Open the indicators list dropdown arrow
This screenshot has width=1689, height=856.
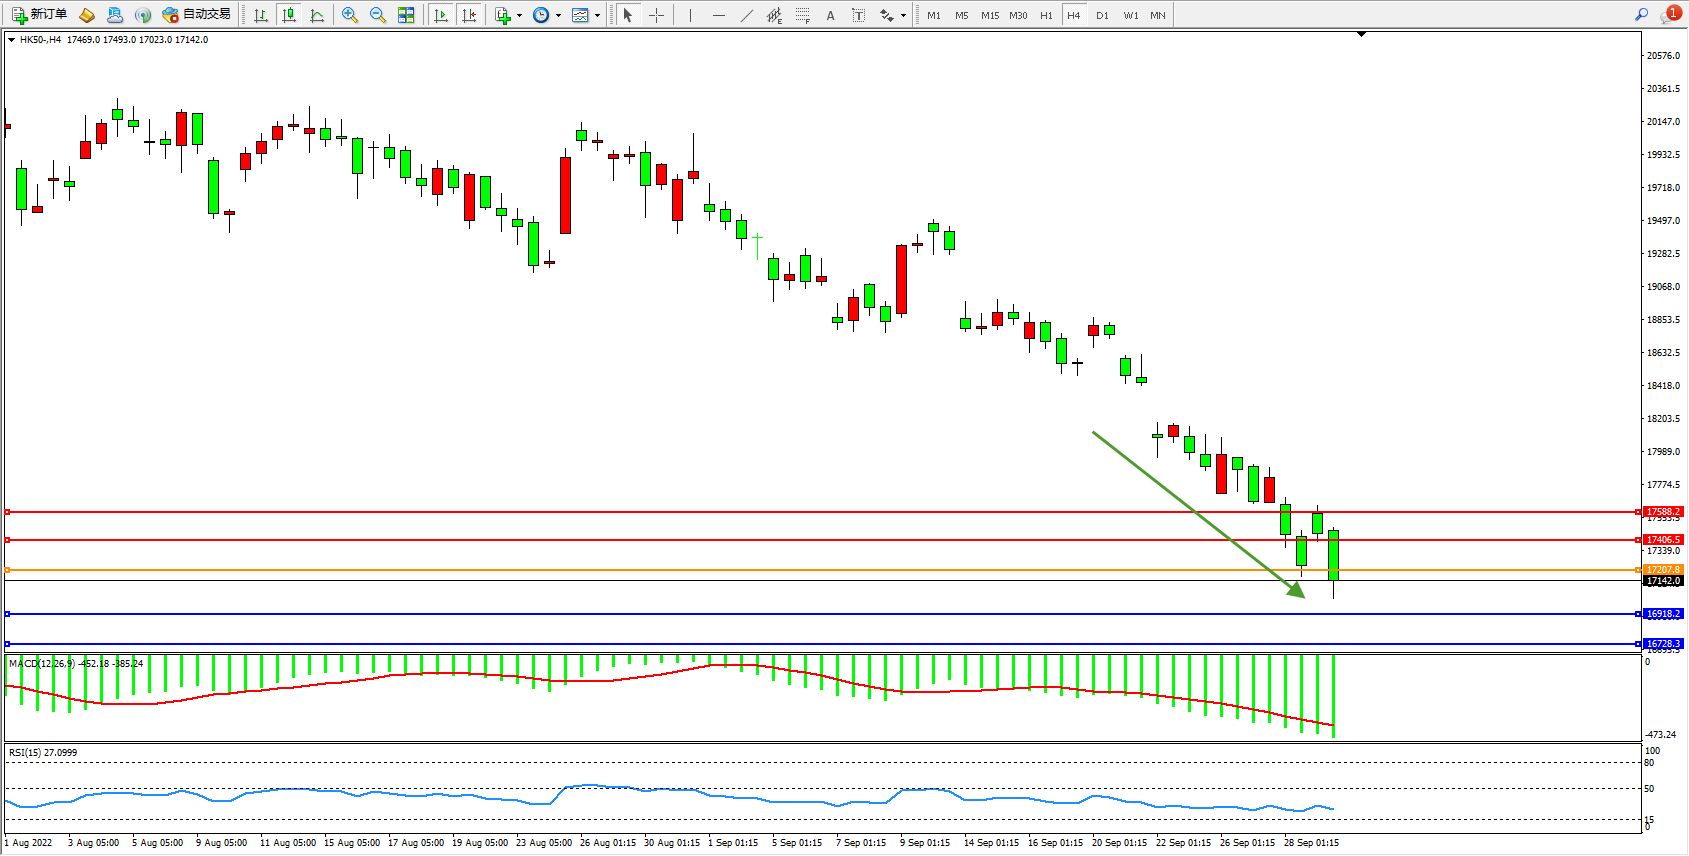pos(519,15)
